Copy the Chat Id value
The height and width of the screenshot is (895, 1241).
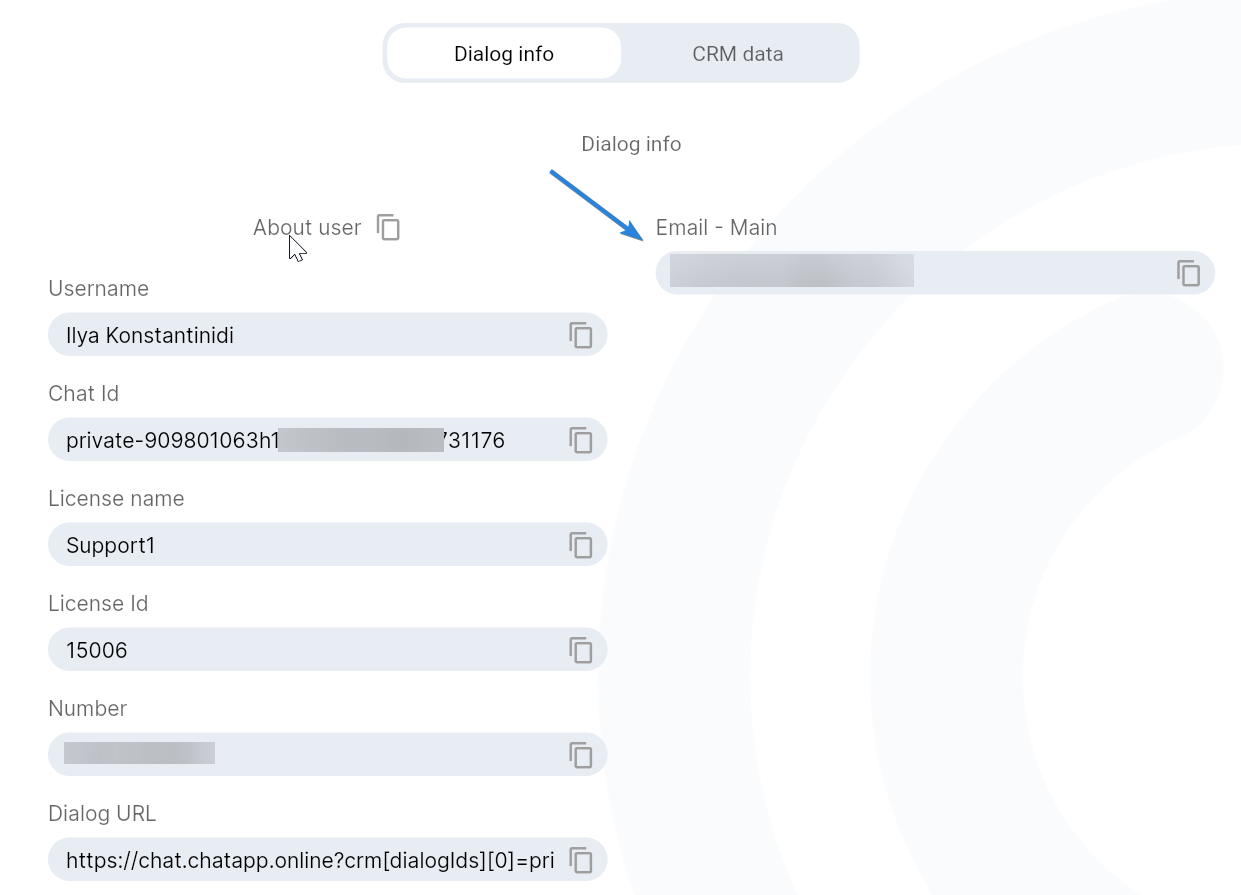pyautogui.click(x=581, y=440)
